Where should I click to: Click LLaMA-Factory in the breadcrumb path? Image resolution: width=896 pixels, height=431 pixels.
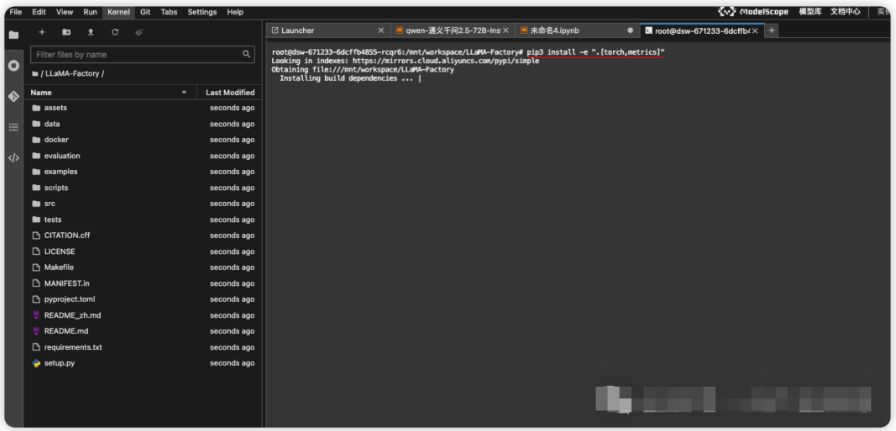click(72, 74)
